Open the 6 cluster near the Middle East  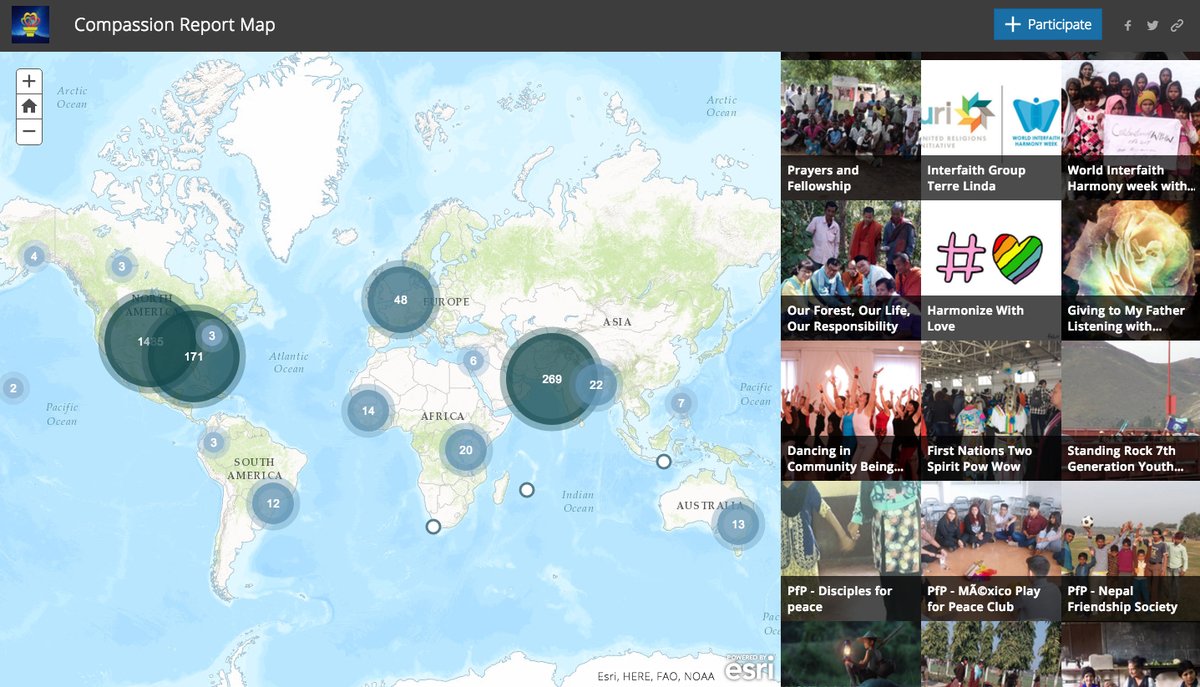[x=473, y=361]
